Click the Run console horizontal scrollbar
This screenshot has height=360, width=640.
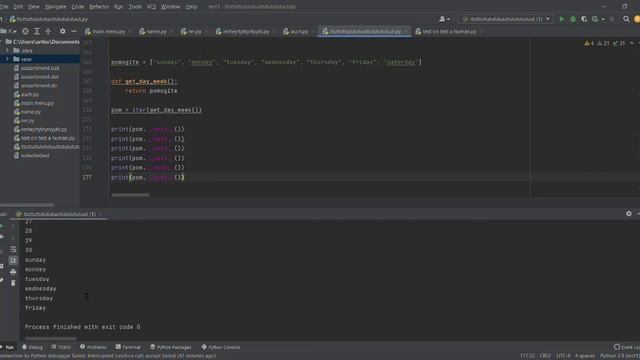(51, 338)
